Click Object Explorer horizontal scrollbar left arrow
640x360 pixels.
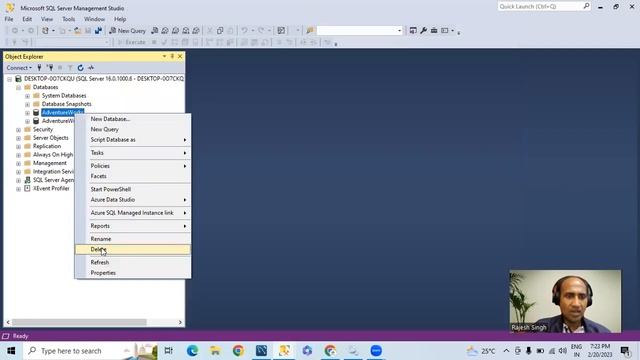click(8, 322)
